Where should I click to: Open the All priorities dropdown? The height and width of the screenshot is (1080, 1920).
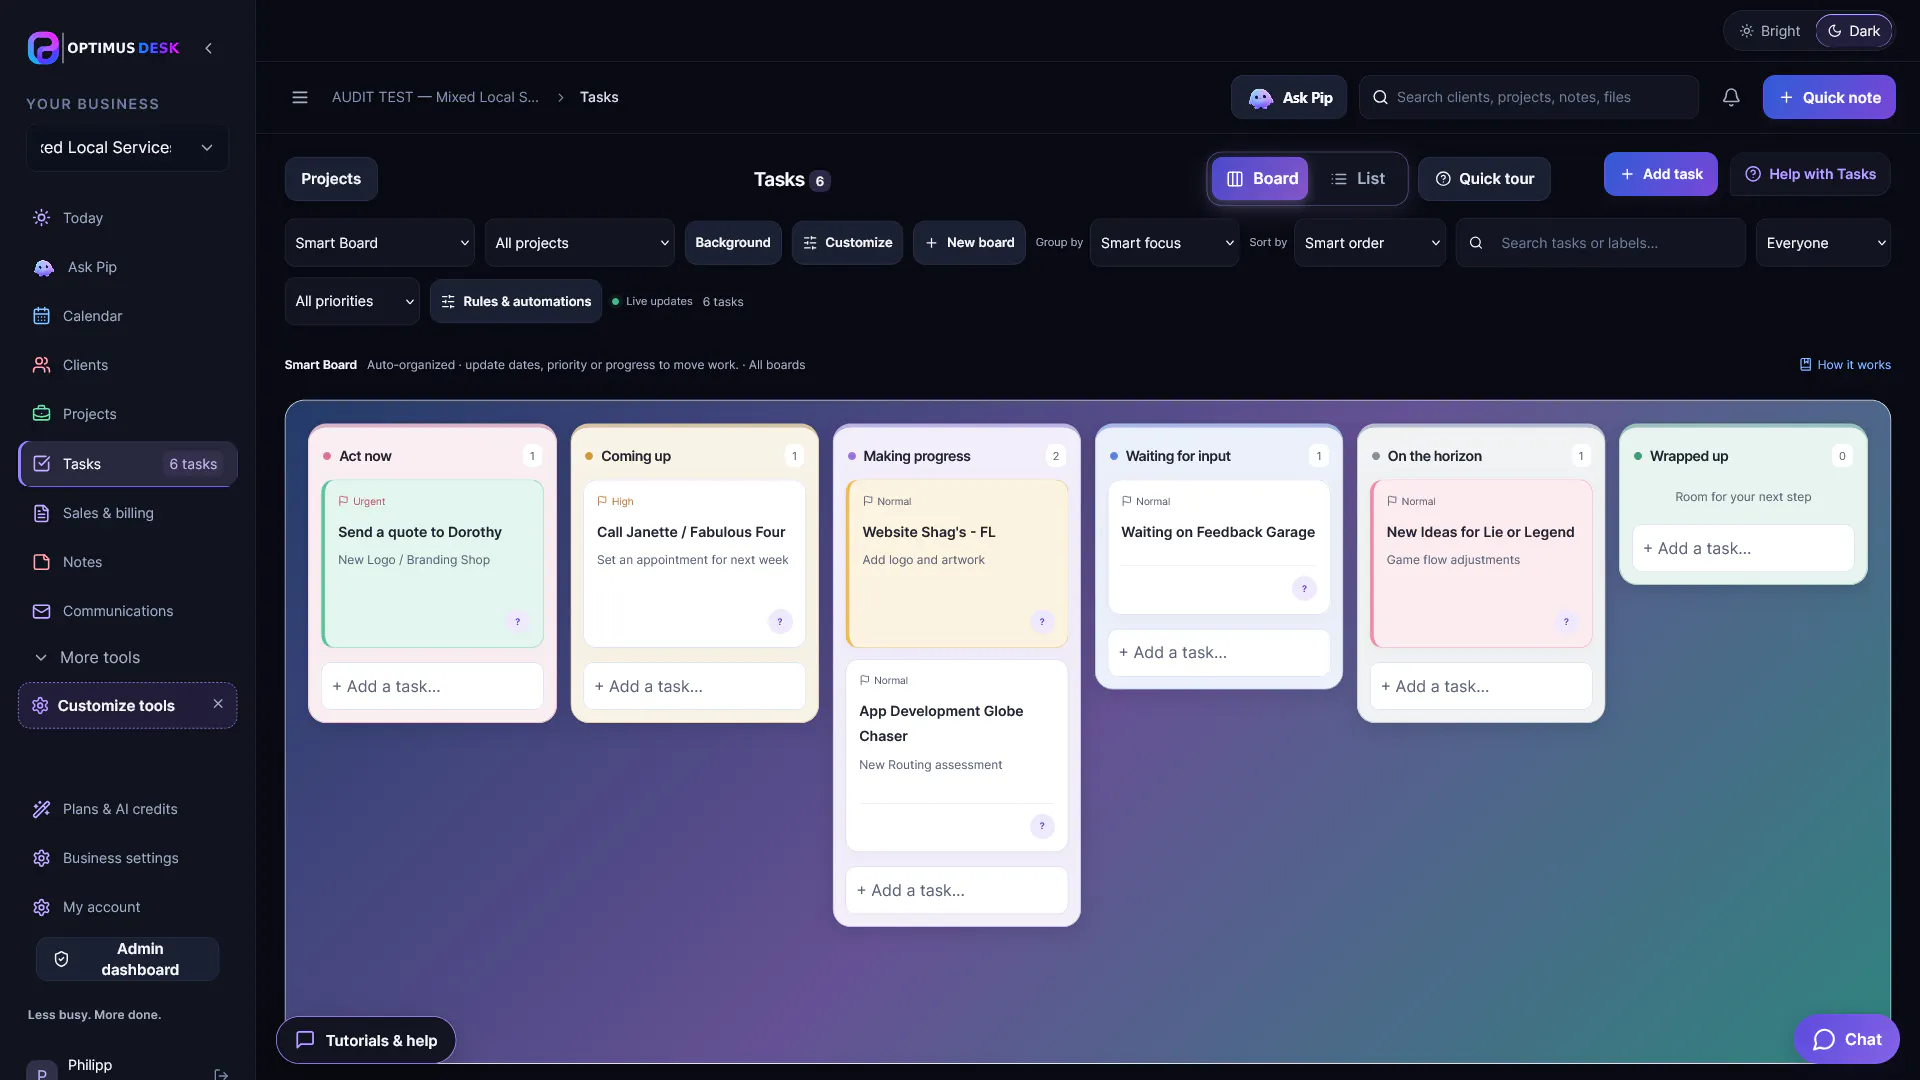(x=352, y=301)
